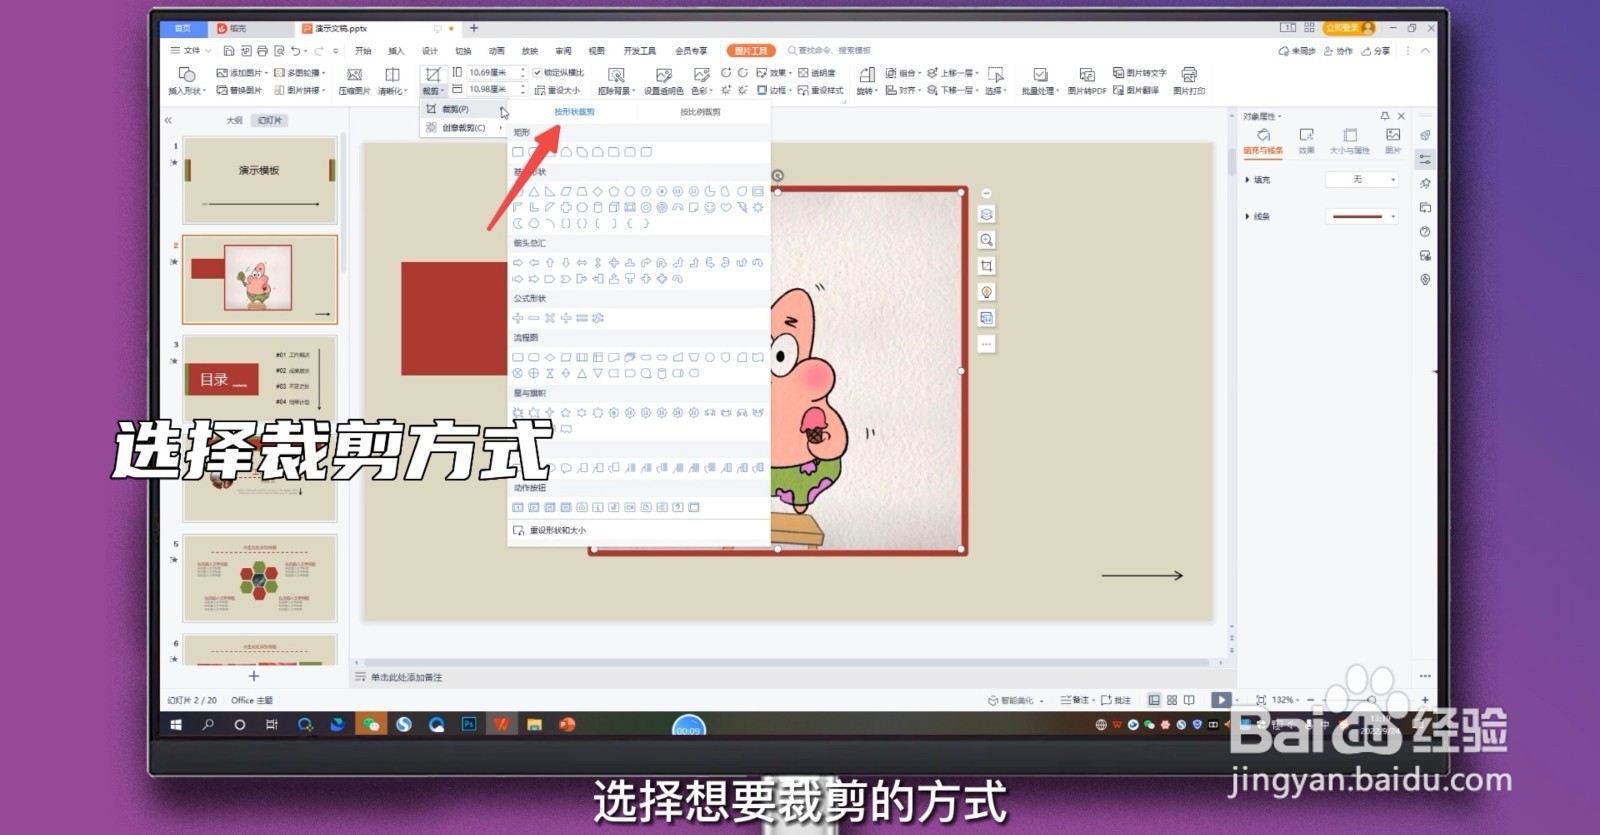Choose the right arrow shape under 箭头总汇
1600x835 pixels.
tap(518, 263)
